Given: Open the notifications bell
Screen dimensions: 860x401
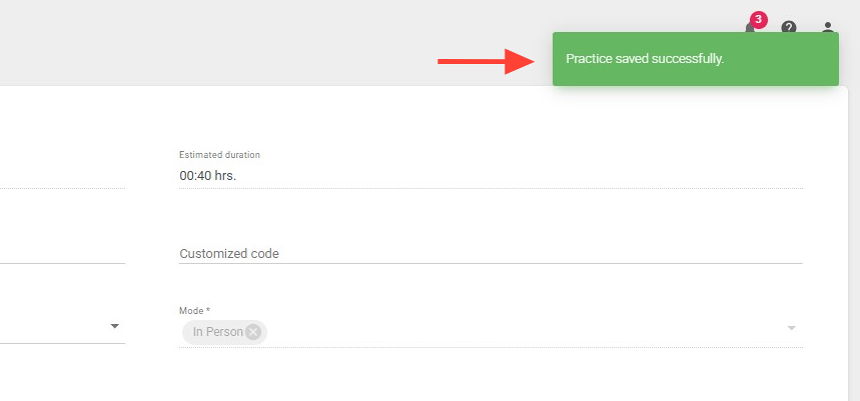Looking at the screenshot, I should coord(749,28).
